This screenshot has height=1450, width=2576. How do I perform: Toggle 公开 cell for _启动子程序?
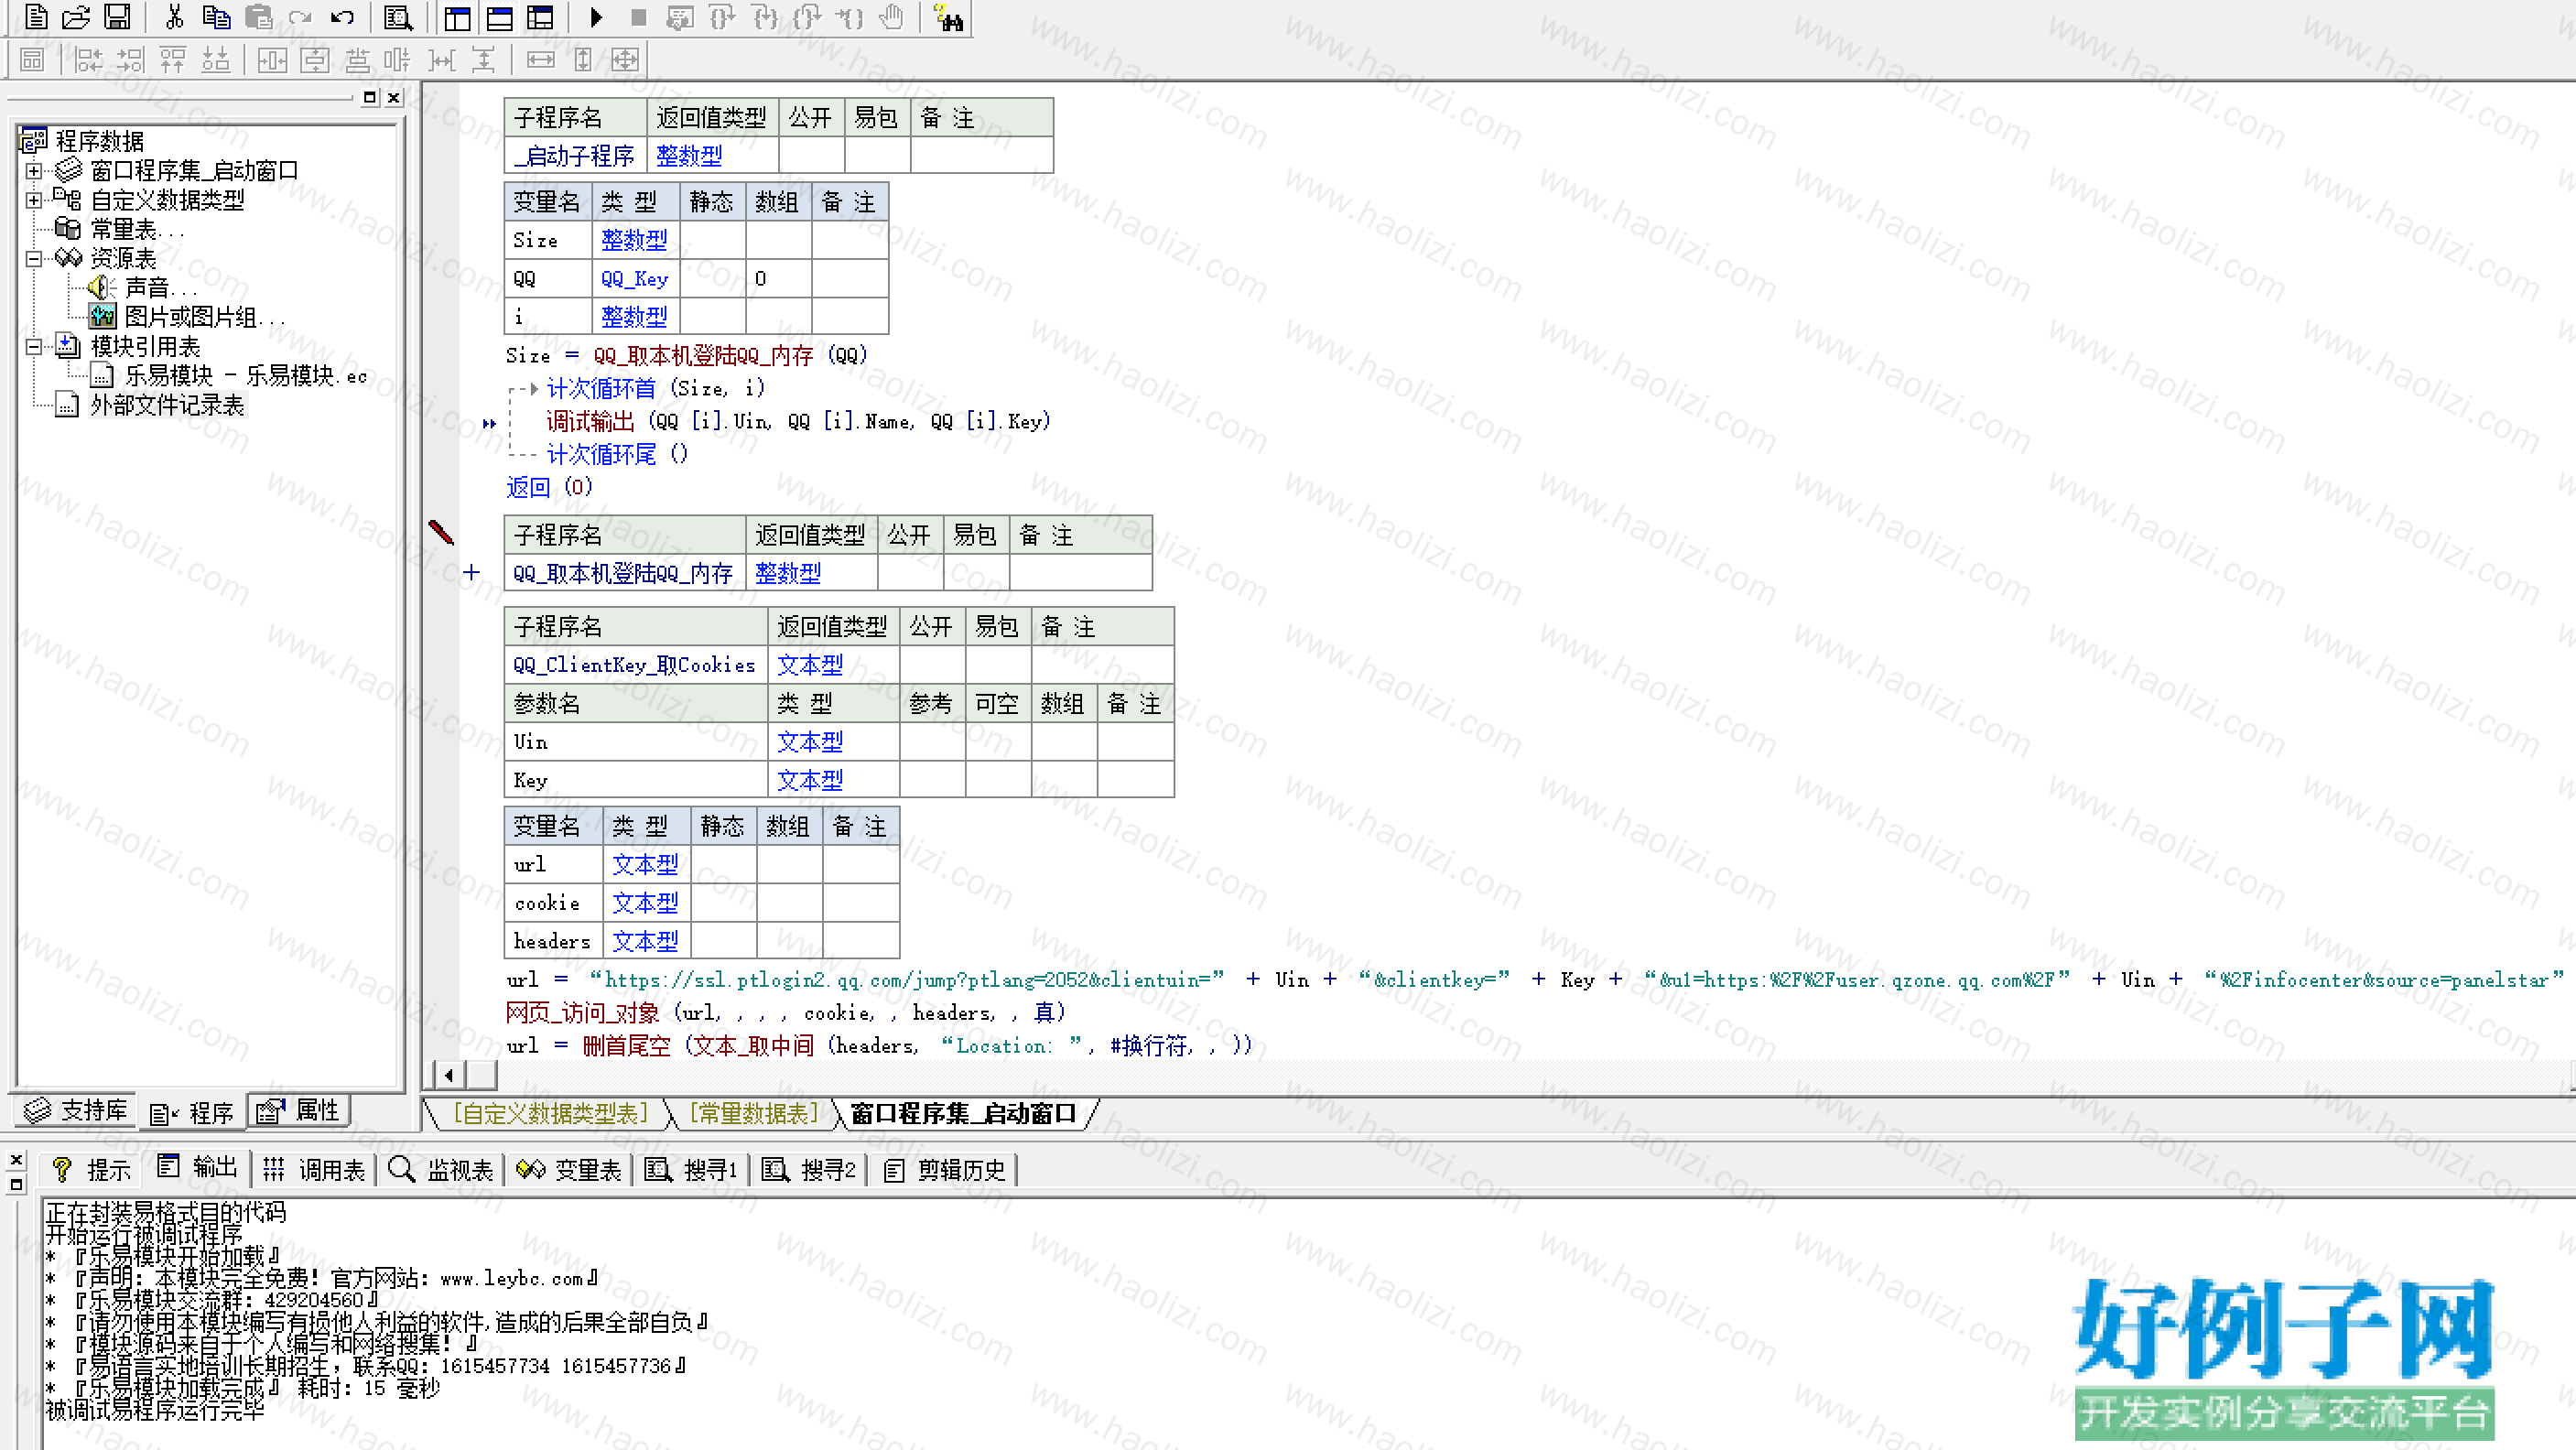click(x=811, y=156)
